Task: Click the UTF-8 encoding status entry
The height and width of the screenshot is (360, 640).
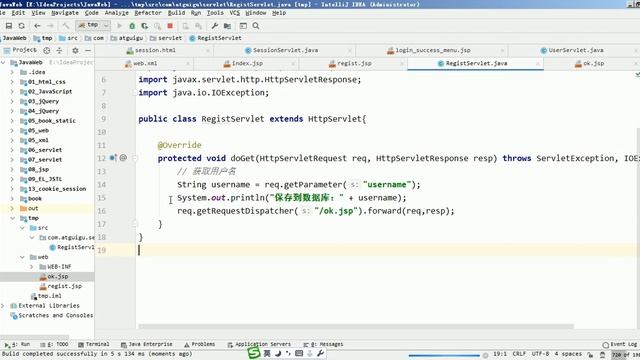Action: tap(540, 354)
